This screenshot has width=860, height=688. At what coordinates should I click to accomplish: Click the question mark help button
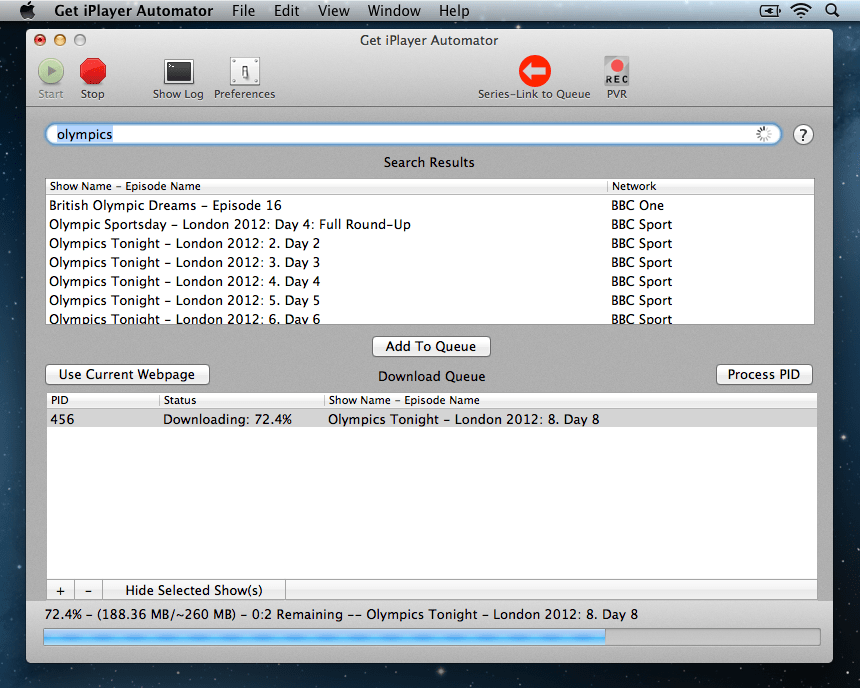pos(803,134)
